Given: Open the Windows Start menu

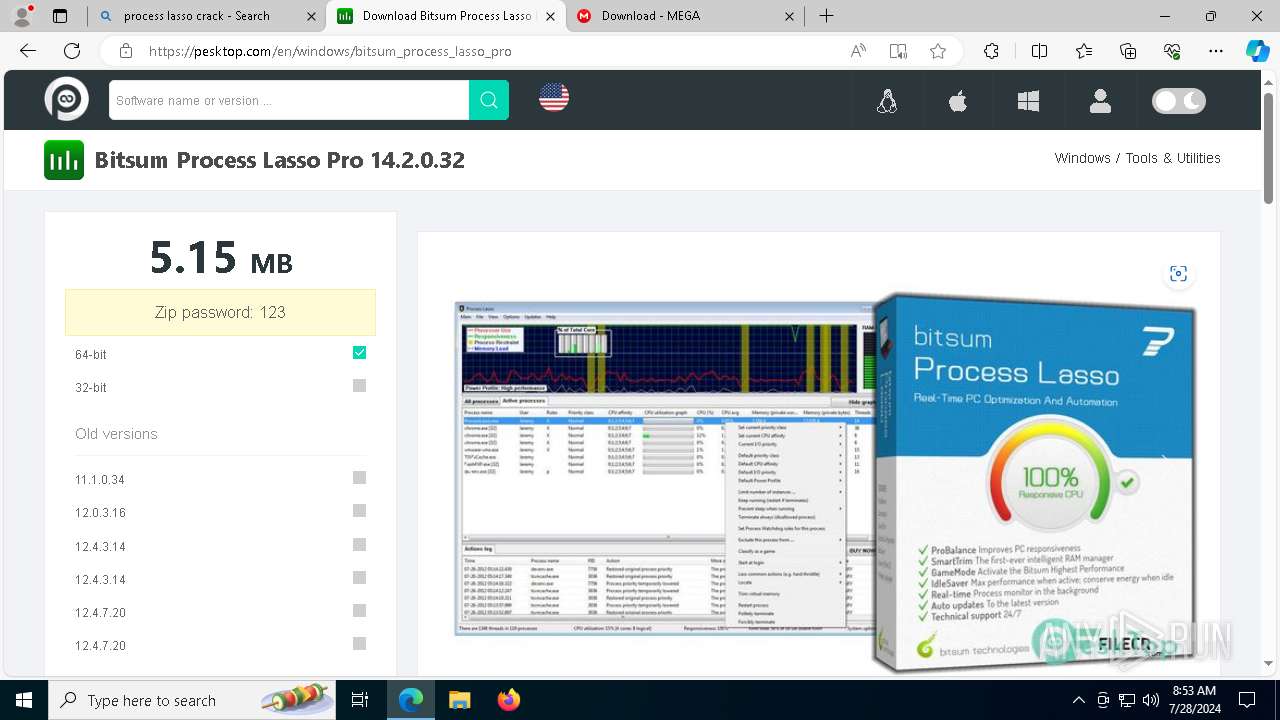Looking at the screenshot, I should [24, 700].
